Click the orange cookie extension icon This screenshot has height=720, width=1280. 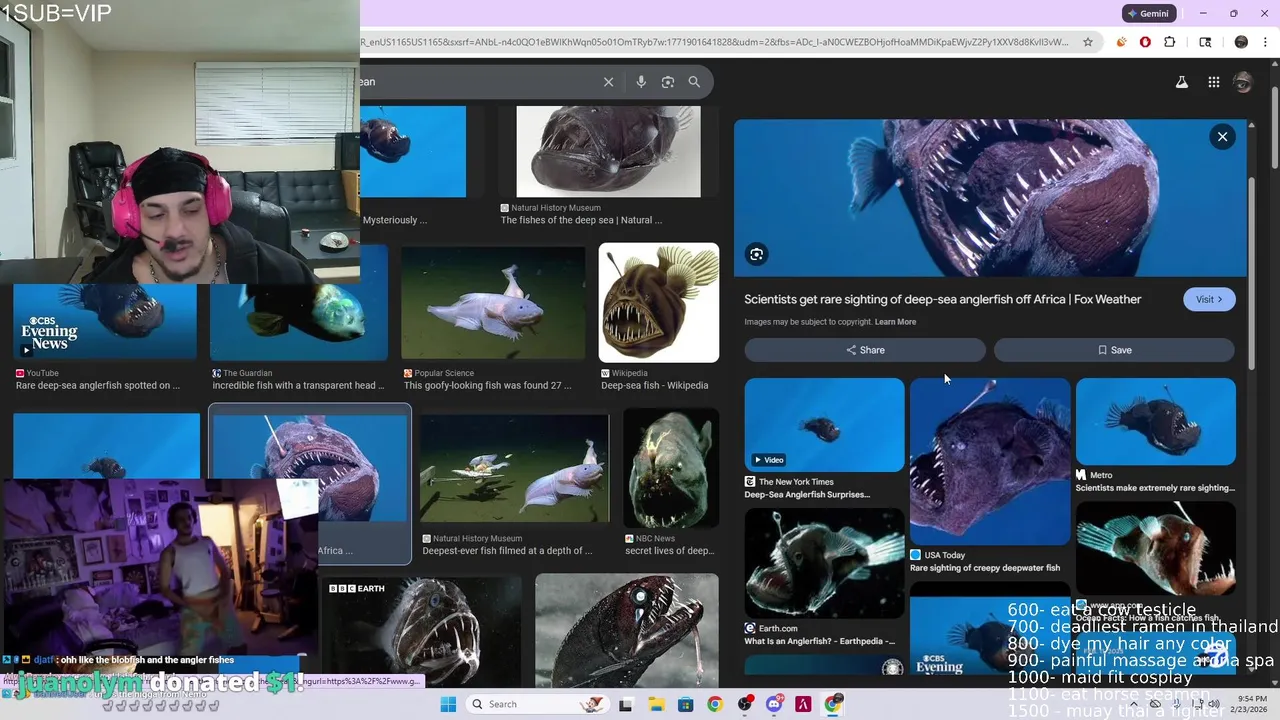click(1121, 42)
